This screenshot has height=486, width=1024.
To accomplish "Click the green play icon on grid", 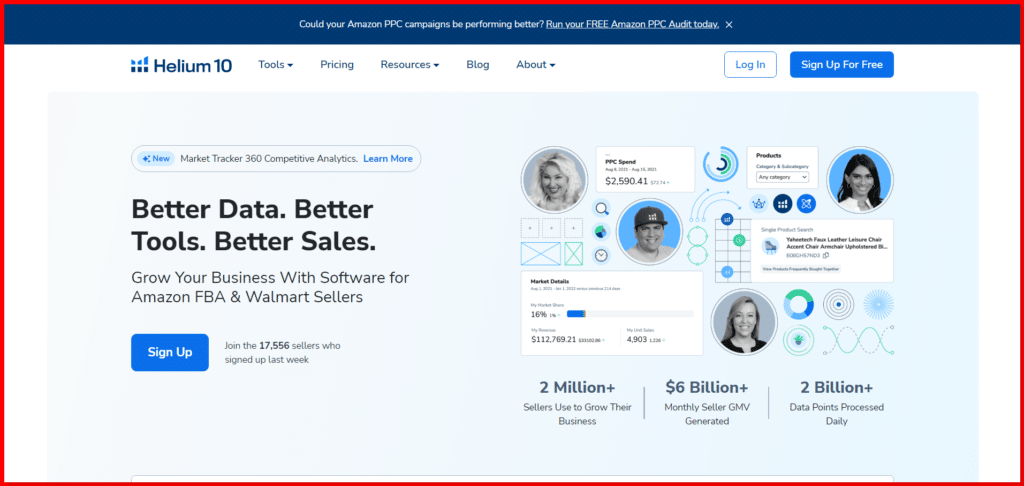I will coord(739,240).
